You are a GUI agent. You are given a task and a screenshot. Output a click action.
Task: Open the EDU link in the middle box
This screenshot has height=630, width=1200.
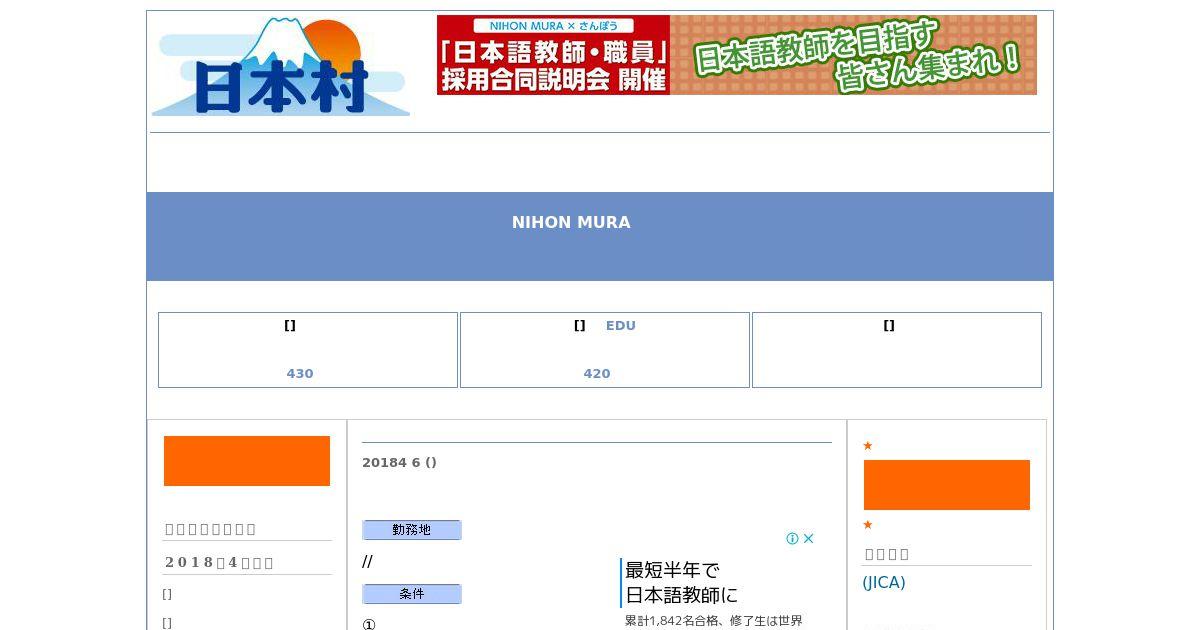pos(621,325)
